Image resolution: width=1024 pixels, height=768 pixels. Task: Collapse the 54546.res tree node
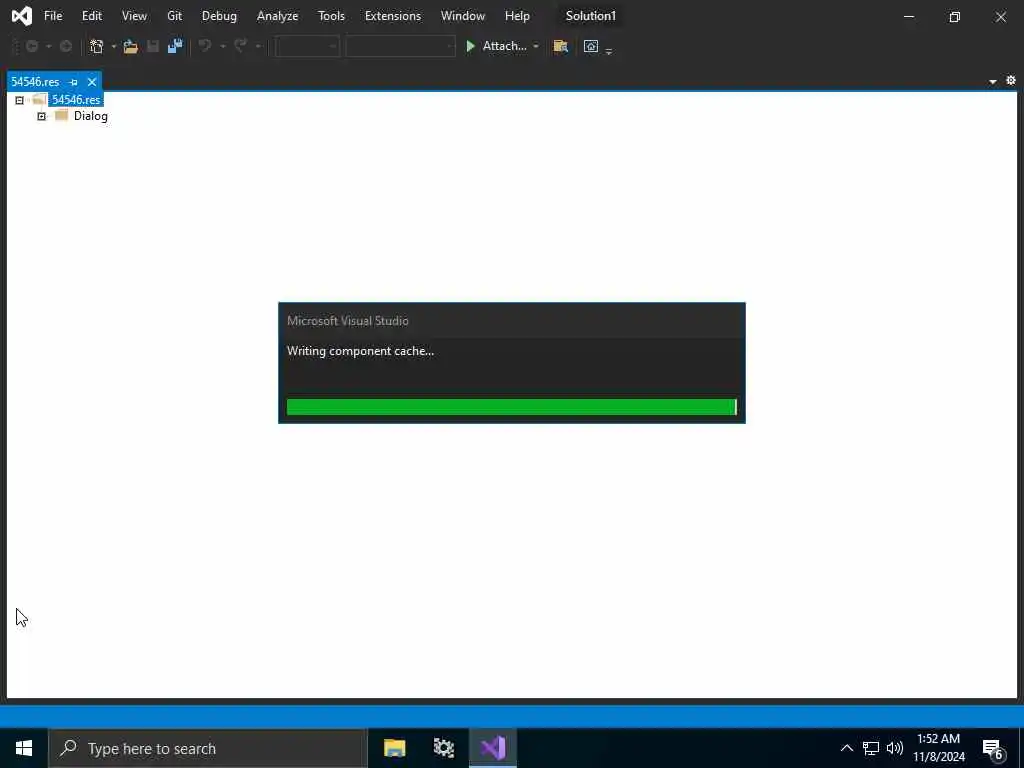[x=20, y=100]
